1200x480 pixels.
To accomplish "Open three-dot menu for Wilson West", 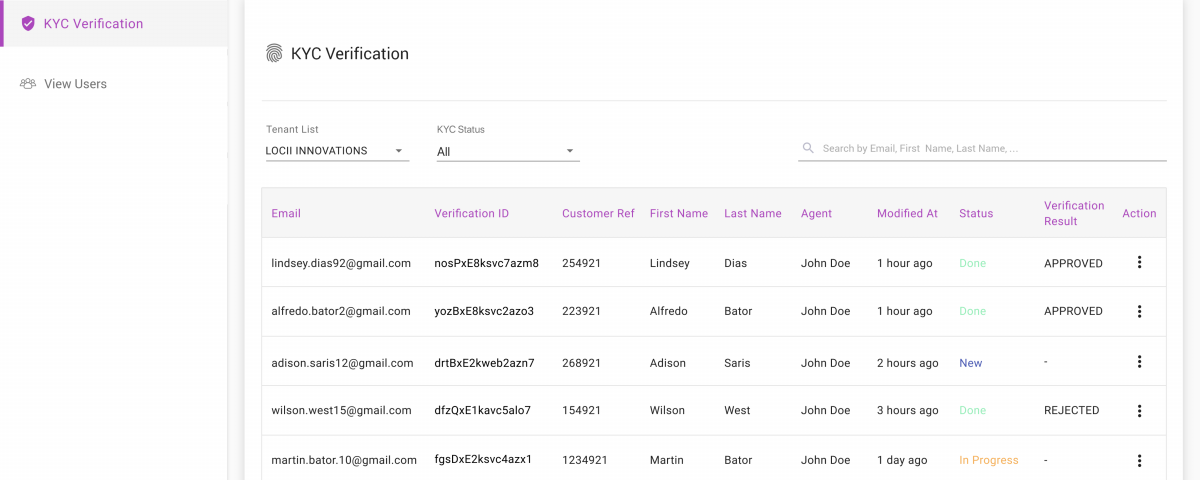I will (1139, 410).
